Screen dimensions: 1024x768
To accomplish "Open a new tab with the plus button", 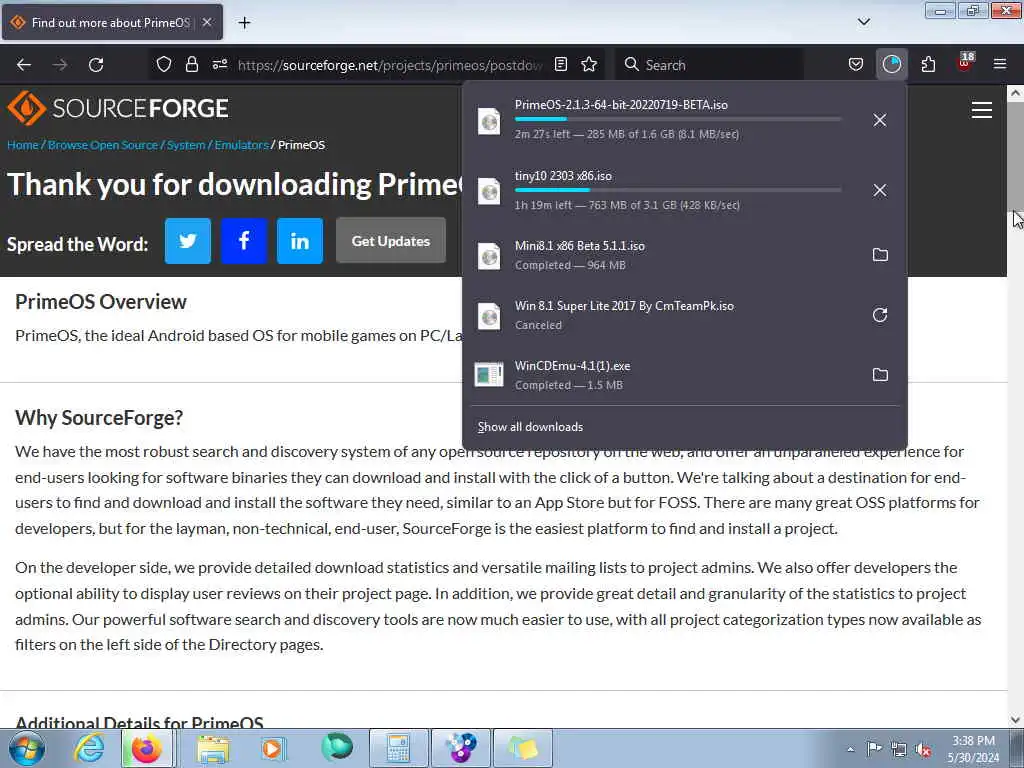I will [x=244, y=23].
